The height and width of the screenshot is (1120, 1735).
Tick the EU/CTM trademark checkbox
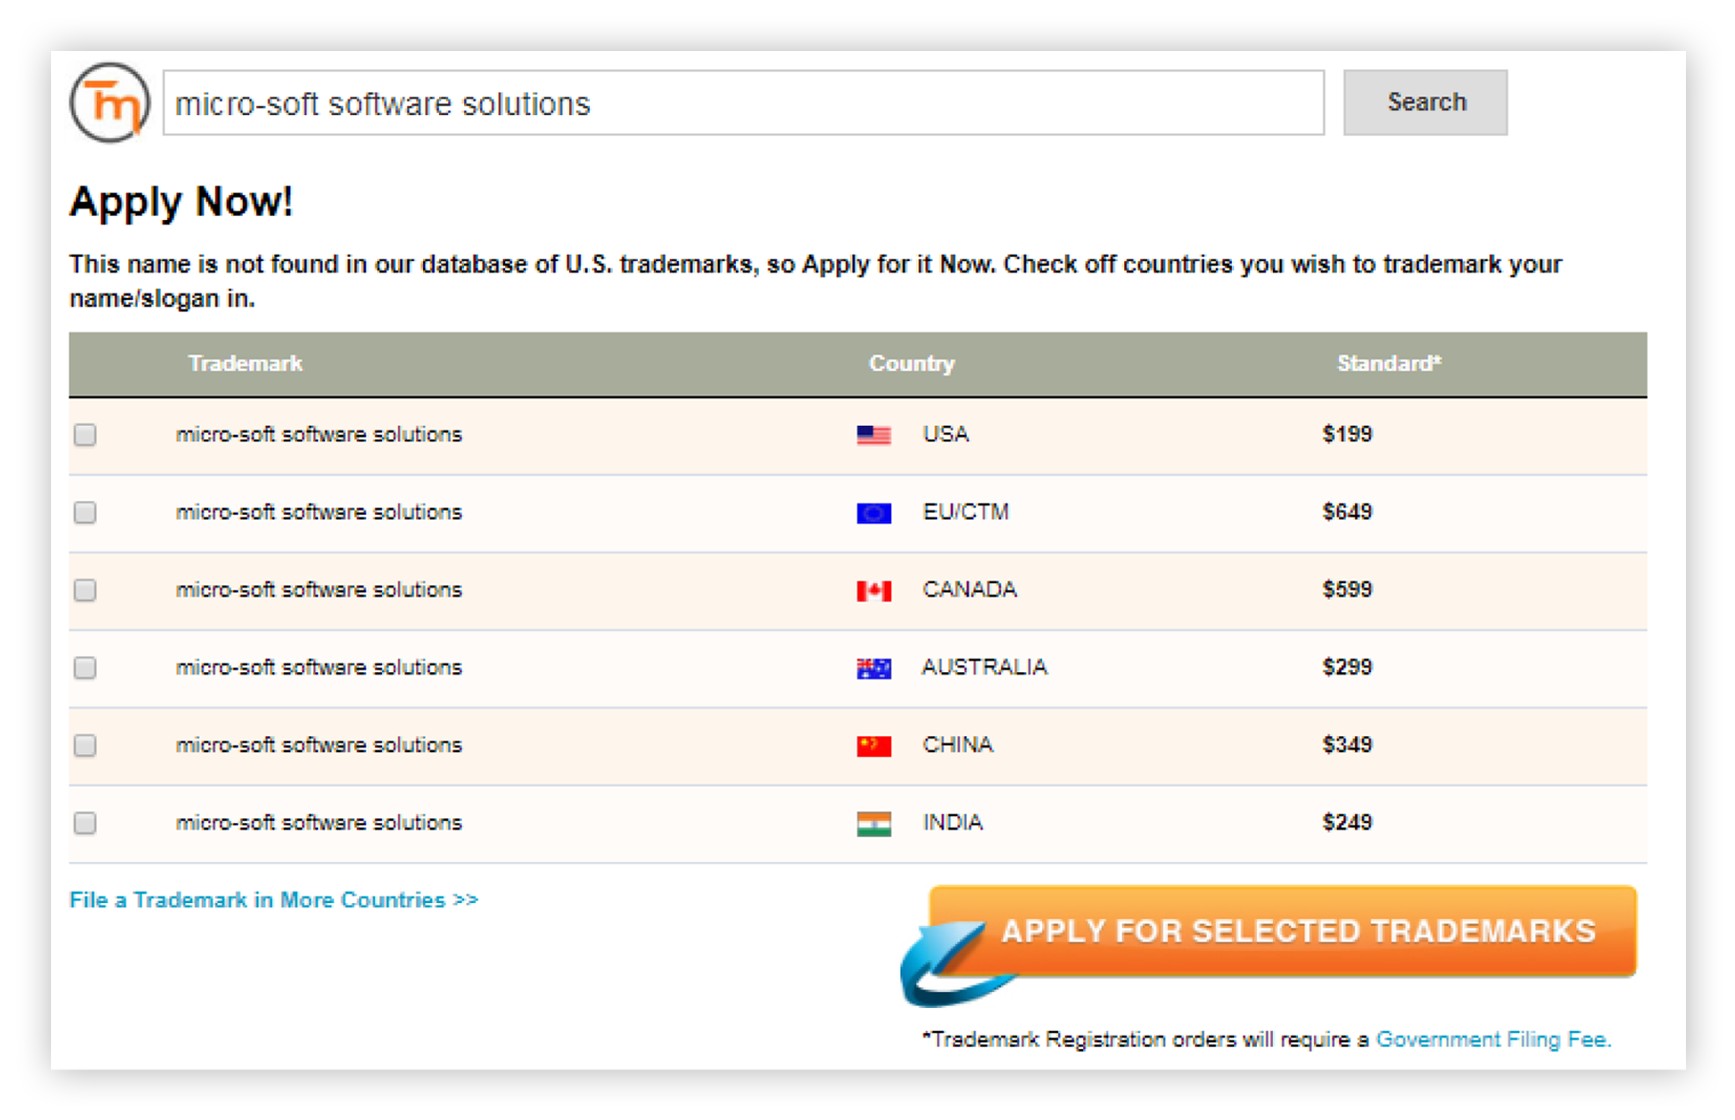(85, 513)
